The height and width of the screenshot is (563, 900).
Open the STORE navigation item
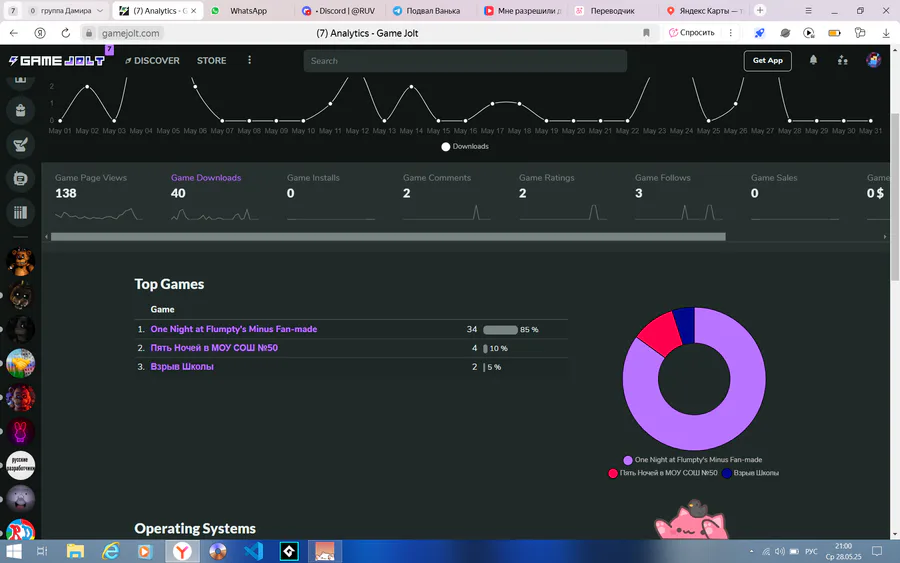click(x=211, y=60)
